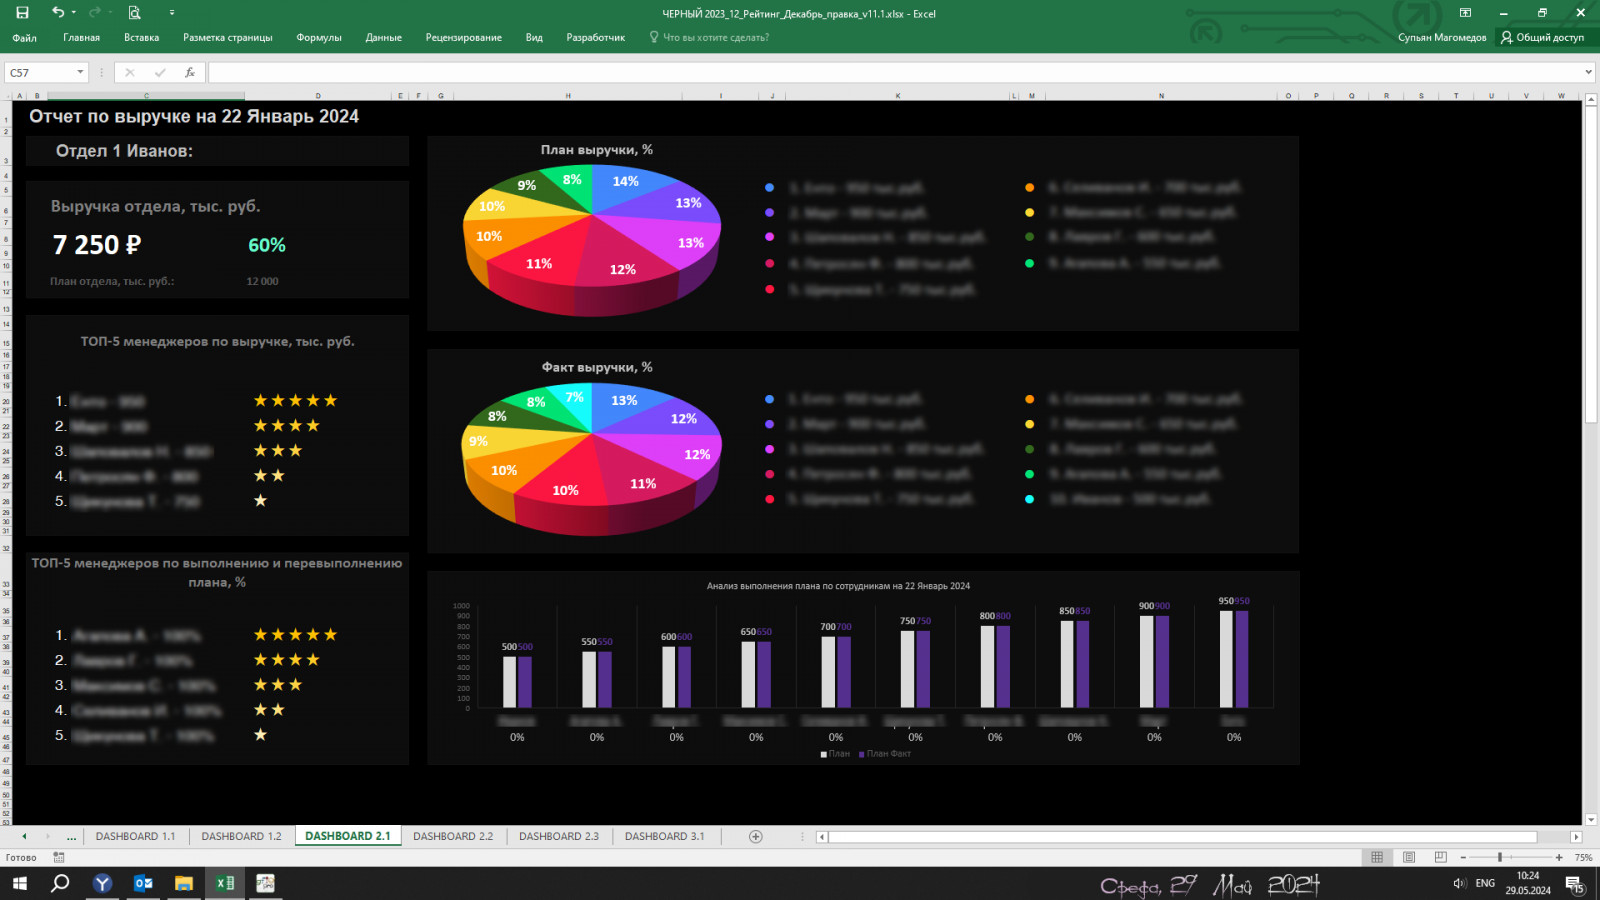The width and height of the screenshot is (1600, 900).
Task: Open the Разметка страницы ribbon tab
Action: click(228, 38)
